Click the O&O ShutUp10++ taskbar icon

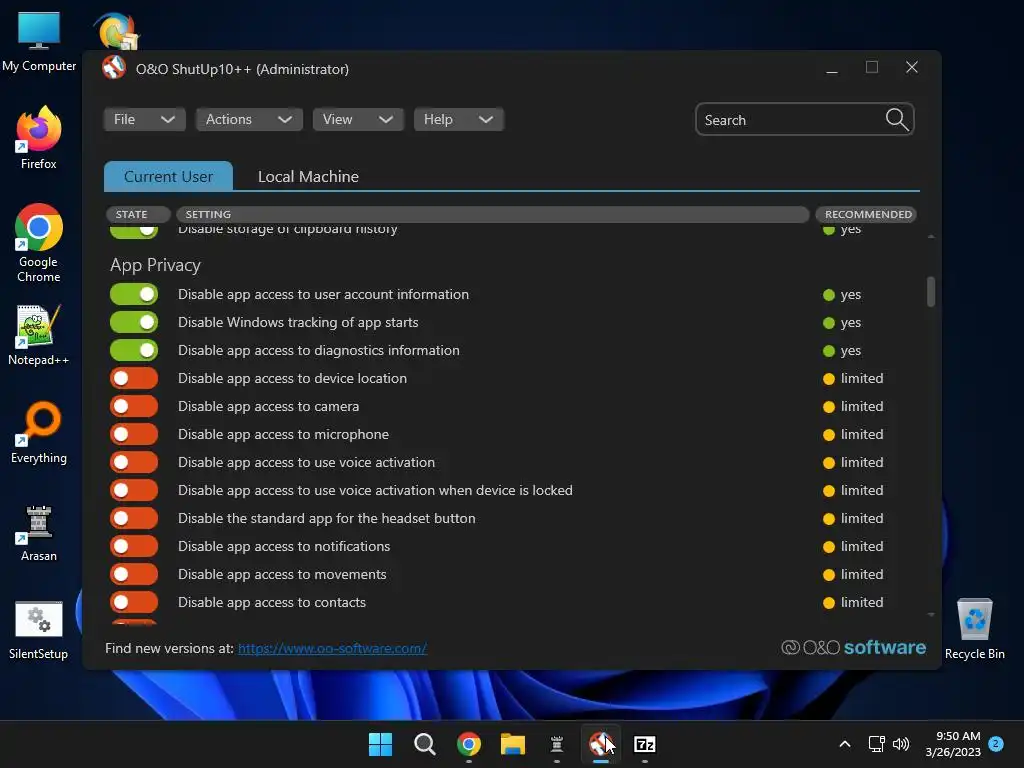coord(601,744)
